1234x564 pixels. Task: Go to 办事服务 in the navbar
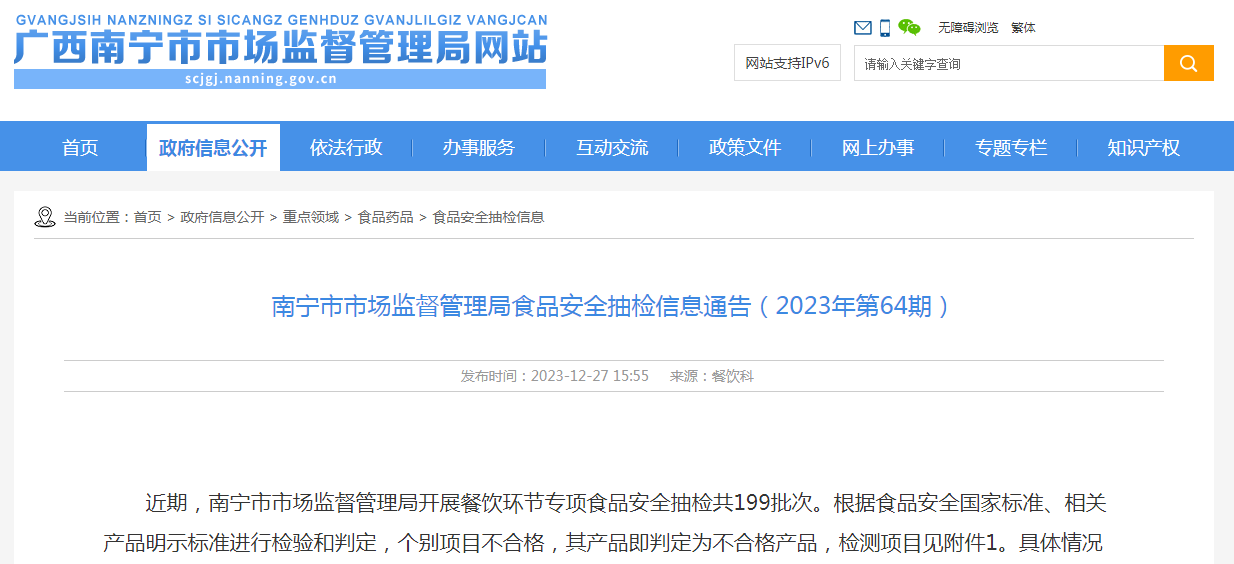(479, 148)
